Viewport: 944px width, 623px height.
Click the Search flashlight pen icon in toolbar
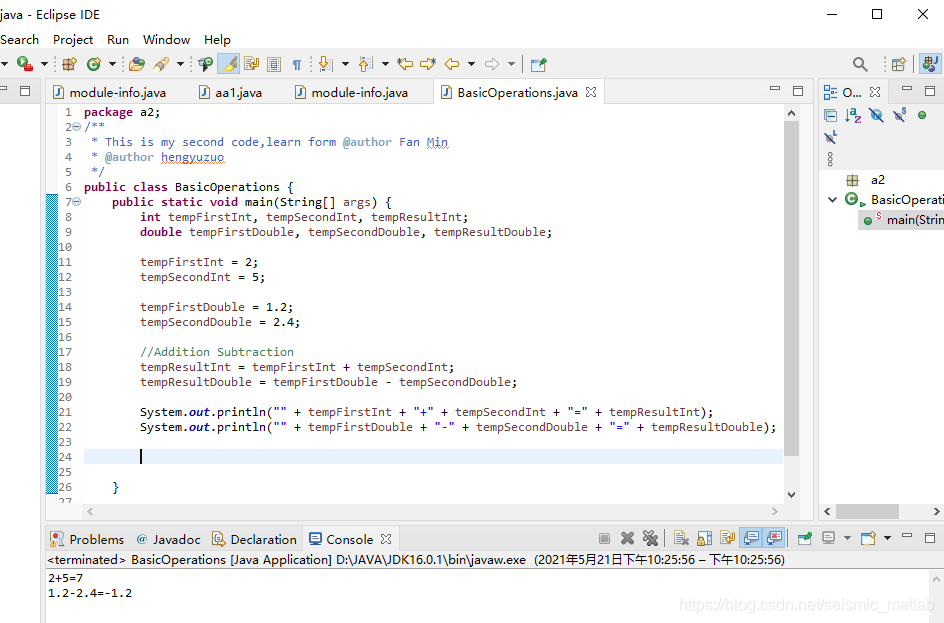click(161, 64)
